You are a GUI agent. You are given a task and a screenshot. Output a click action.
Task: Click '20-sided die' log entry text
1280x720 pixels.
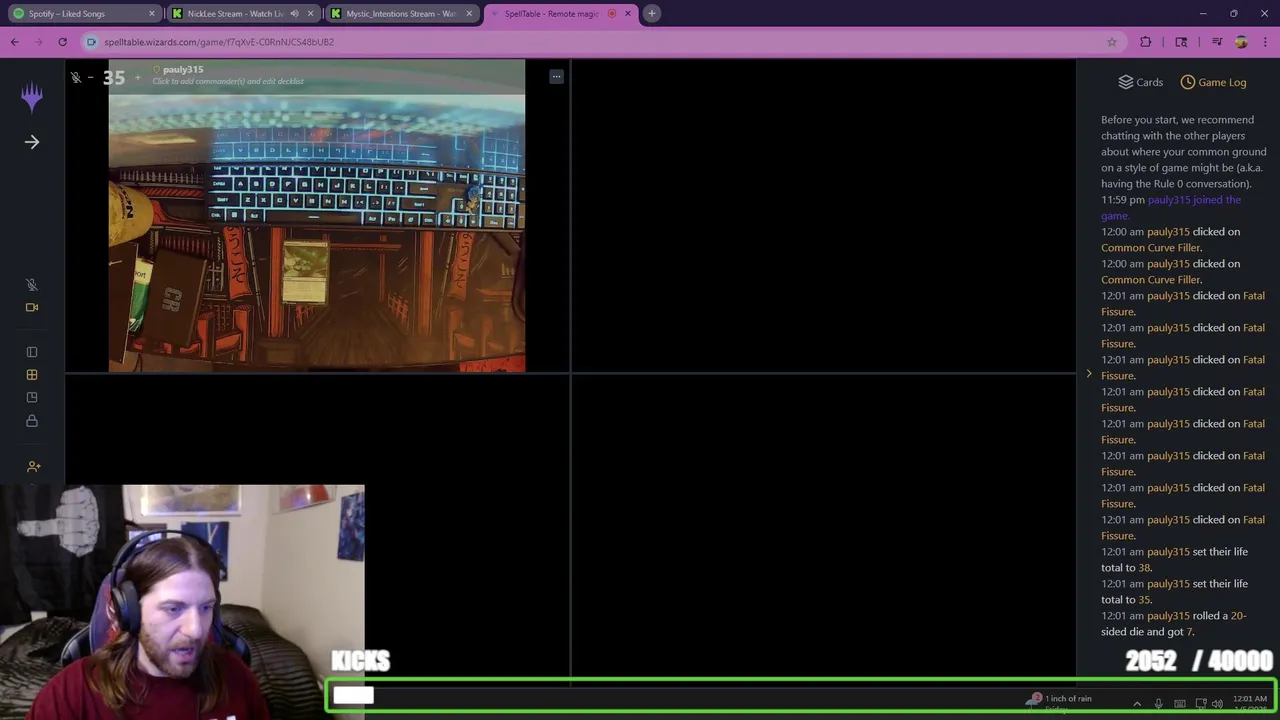coord(1174,623)
